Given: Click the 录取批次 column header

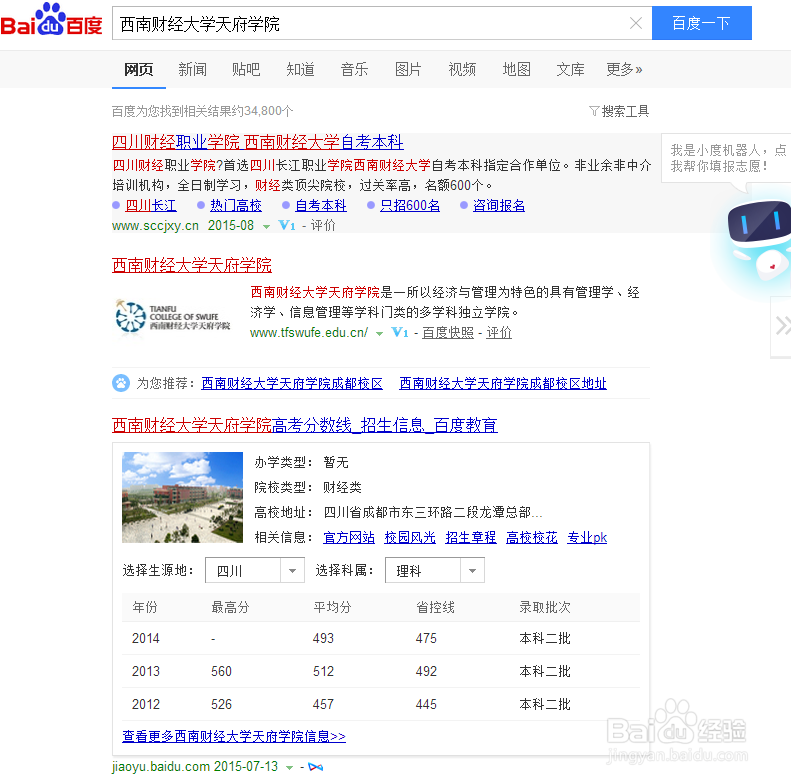Looking at the screenshot, I should pyautogui.click(x=545, y=607).
